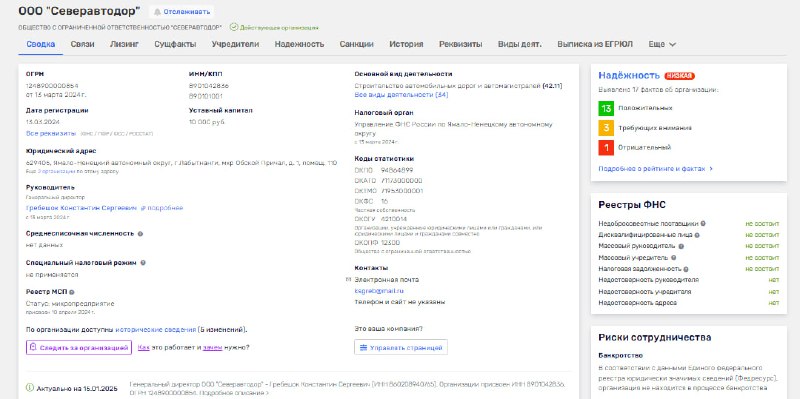Screen dimensions: 800x399
Task: Click the Уставный капитал value 10 000 руб
Action: pos(206,122)
